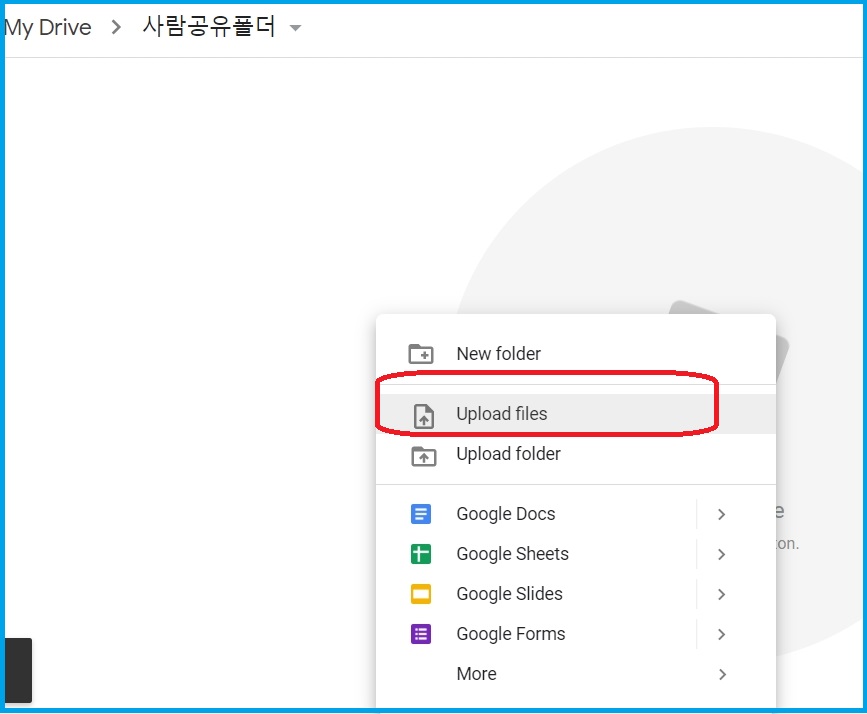Click the green Google Sheets icon
Screen dimensions: 867x714
[x=421, y=554]
